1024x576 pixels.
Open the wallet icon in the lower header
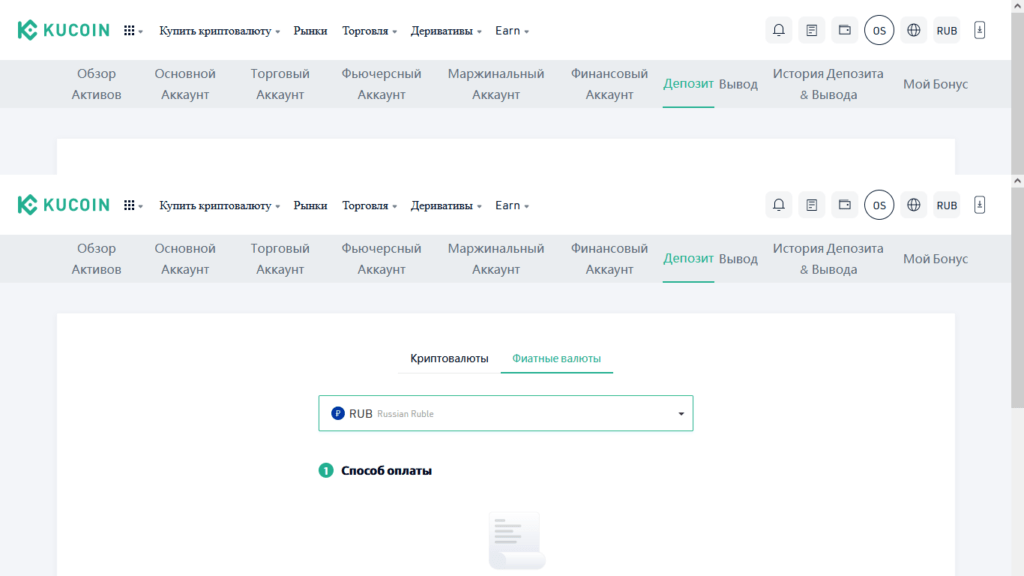point(845,205)
